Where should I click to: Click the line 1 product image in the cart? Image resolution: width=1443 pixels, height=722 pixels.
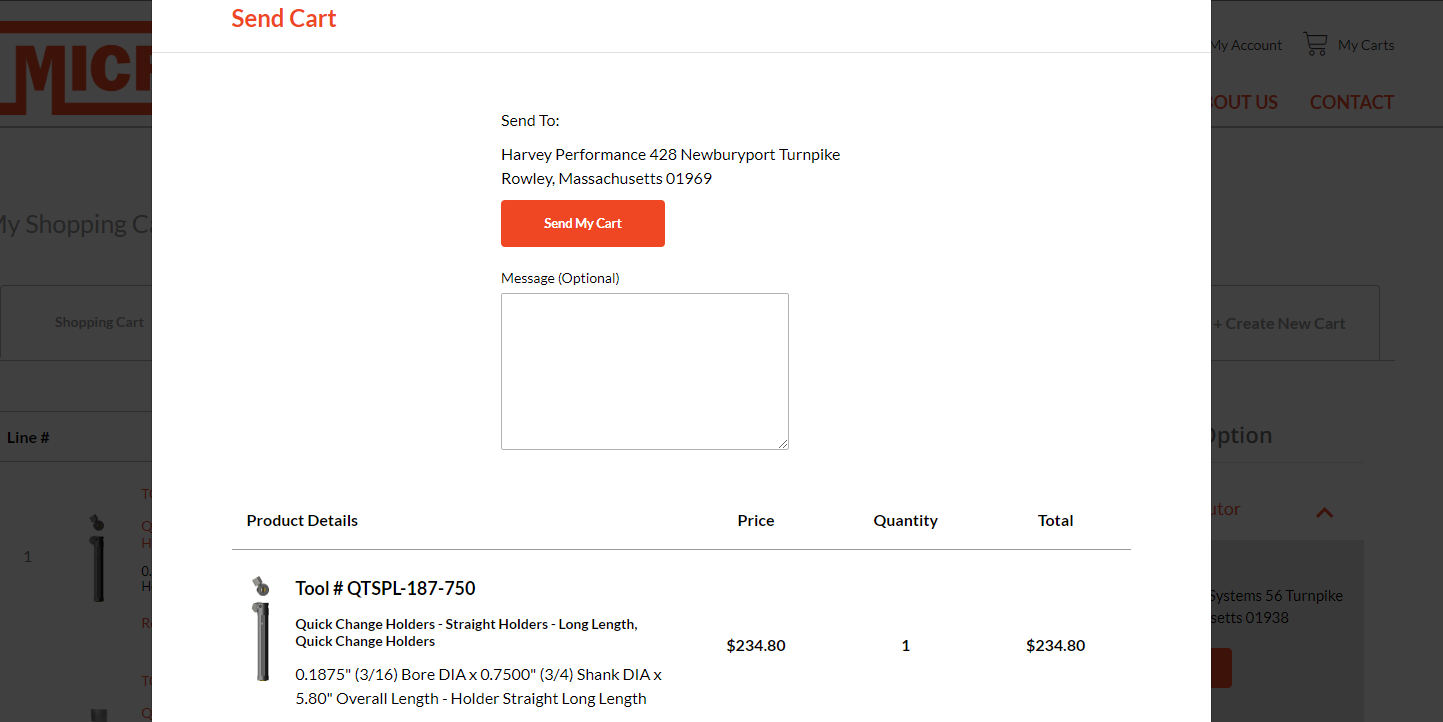(x=97, y=556)
